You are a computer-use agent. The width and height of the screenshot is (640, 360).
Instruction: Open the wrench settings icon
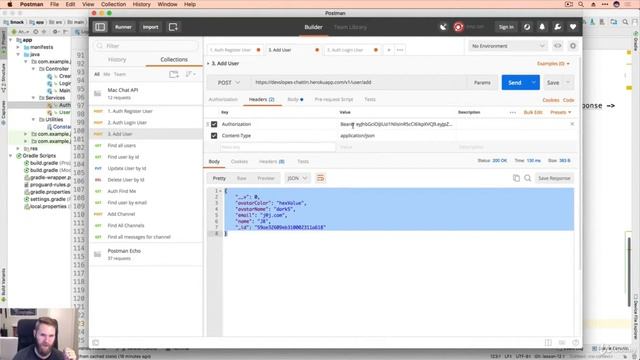pyautogui.click(x=558, y=27)
